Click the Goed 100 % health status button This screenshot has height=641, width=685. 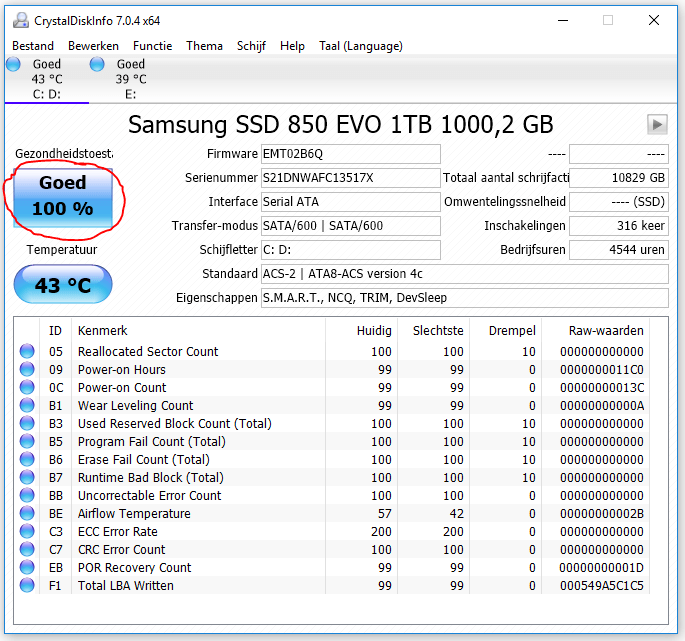coord(63,198)
